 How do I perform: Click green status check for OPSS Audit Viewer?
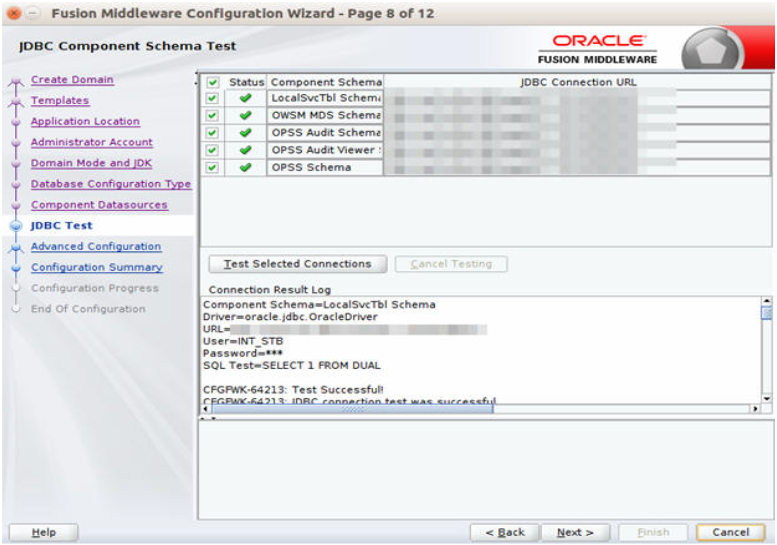245,150
